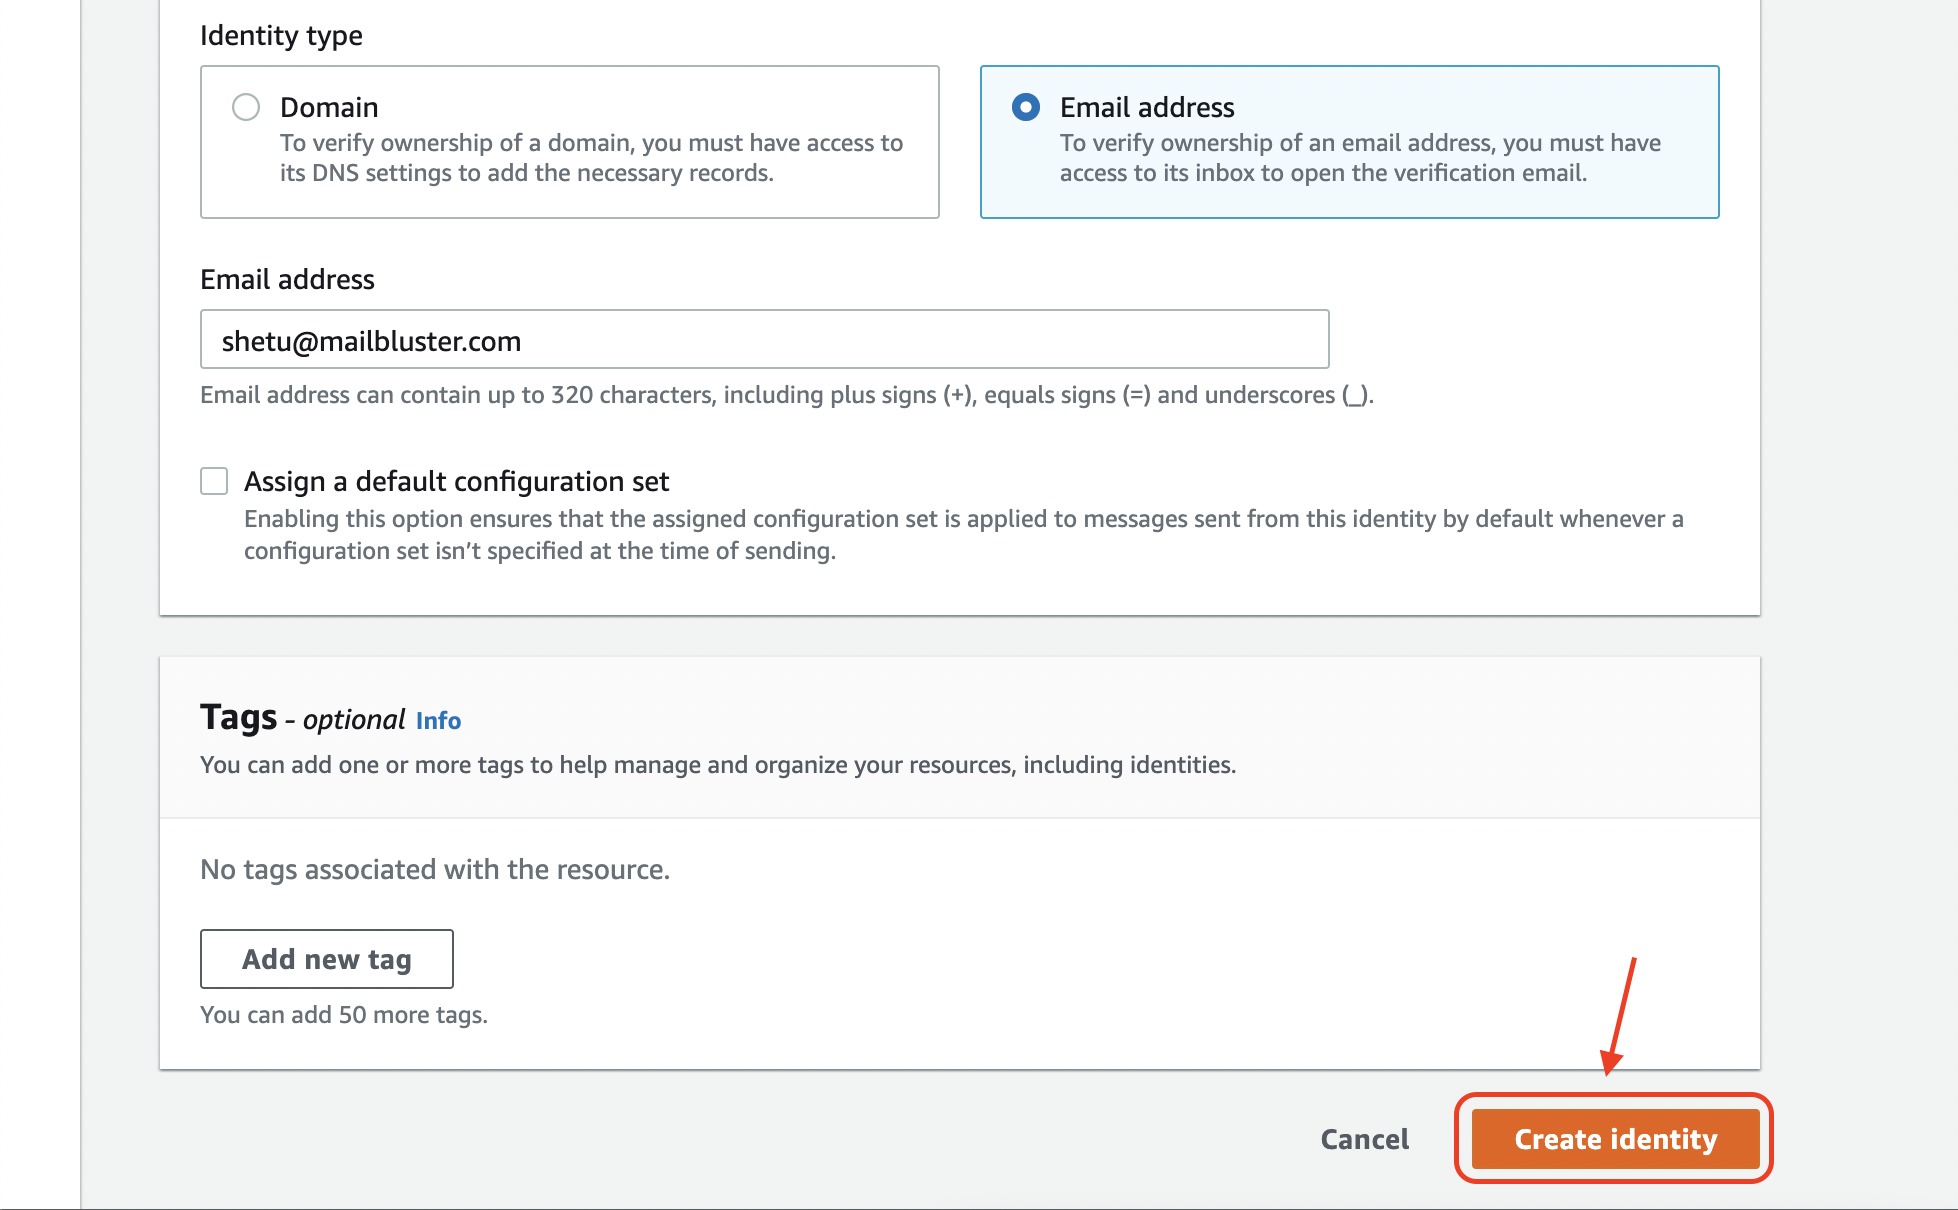Click the 'Identity type' heading text

pyautogui.click(x=281, y=35)
